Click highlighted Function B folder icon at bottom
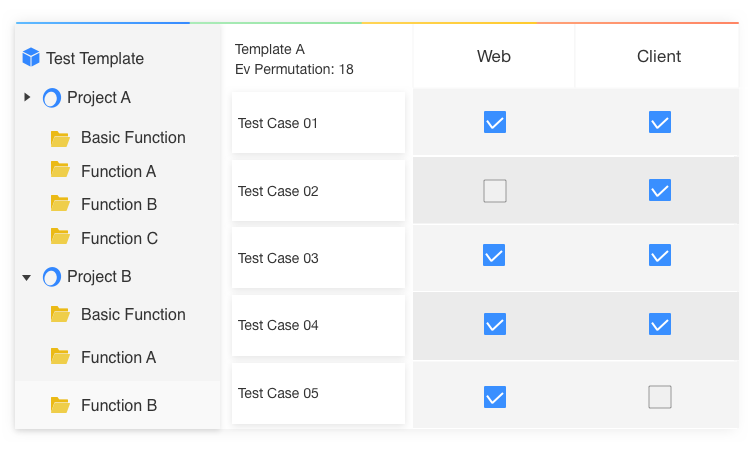This screenshot has height=450, width=750. [x=60, y=405]
